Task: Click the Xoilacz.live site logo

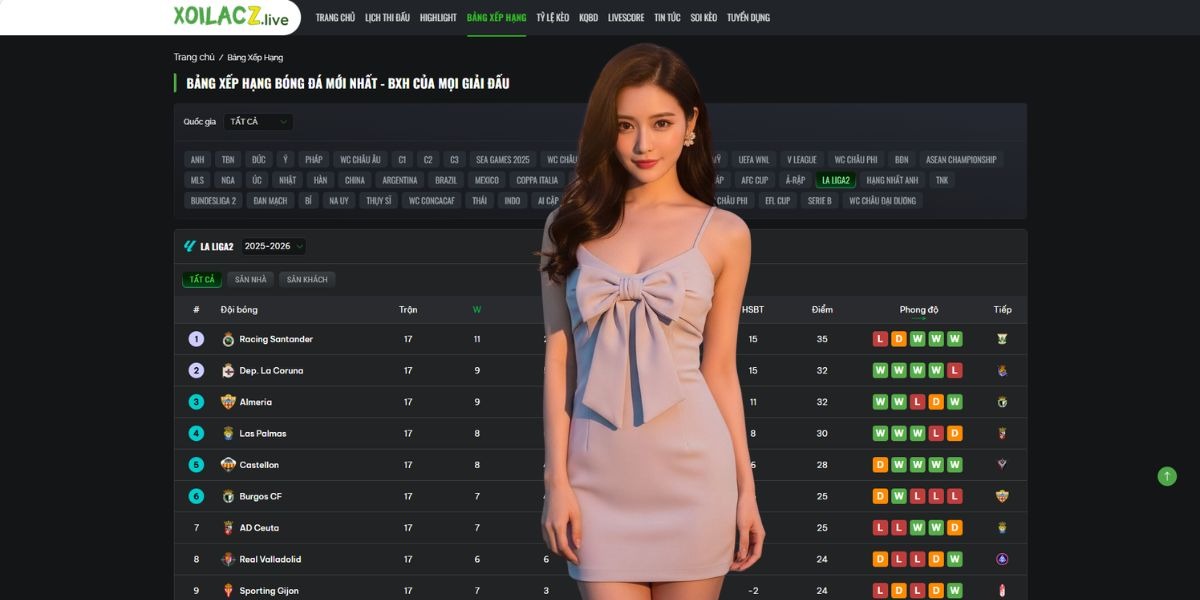Action: (x=230, y=17)
